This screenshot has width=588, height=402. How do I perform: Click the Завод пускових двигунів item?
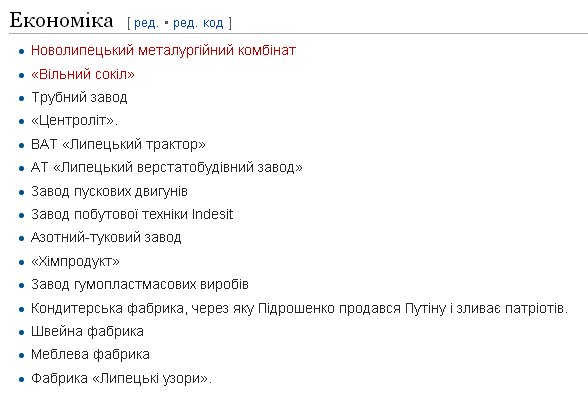109,191
